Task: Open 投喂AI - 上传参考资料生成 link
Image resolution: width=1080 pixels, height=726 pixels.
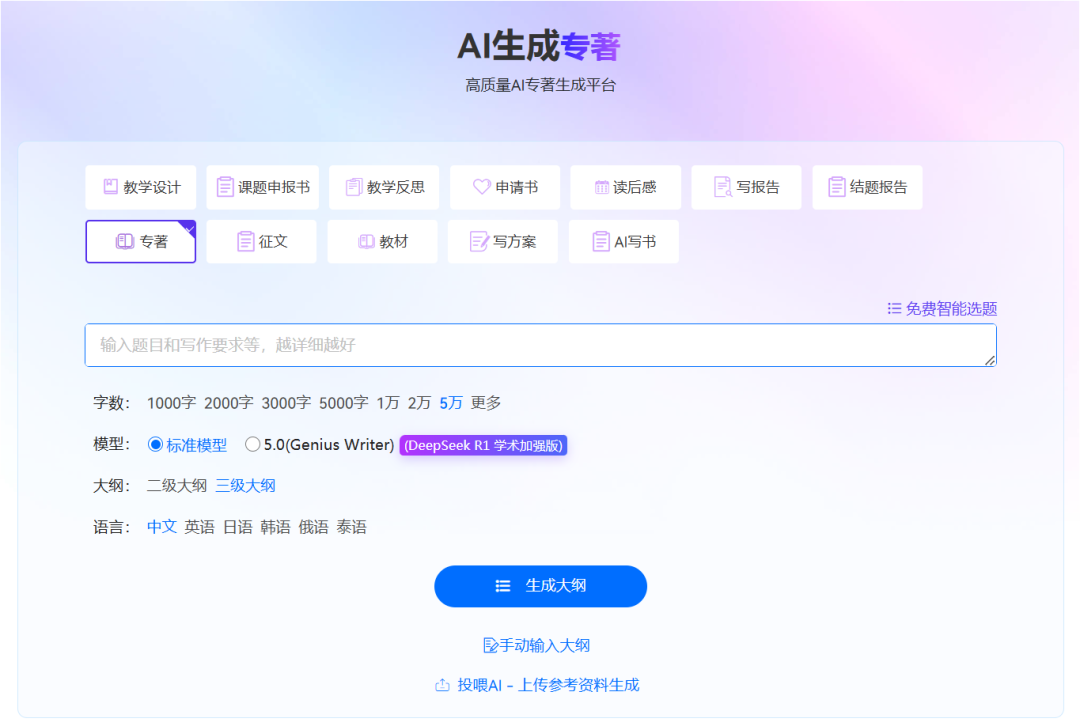Action: (x=537, y=685)
